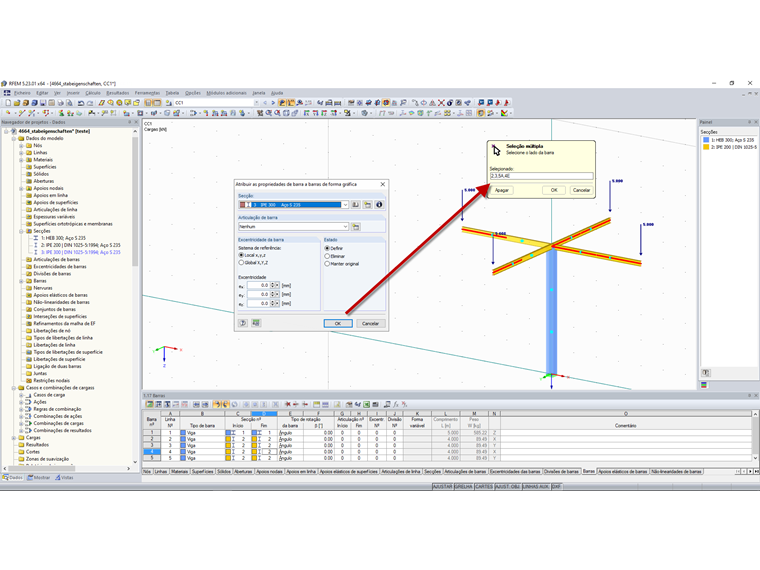
Task: Undo the last action
Action: click(81, 103)
